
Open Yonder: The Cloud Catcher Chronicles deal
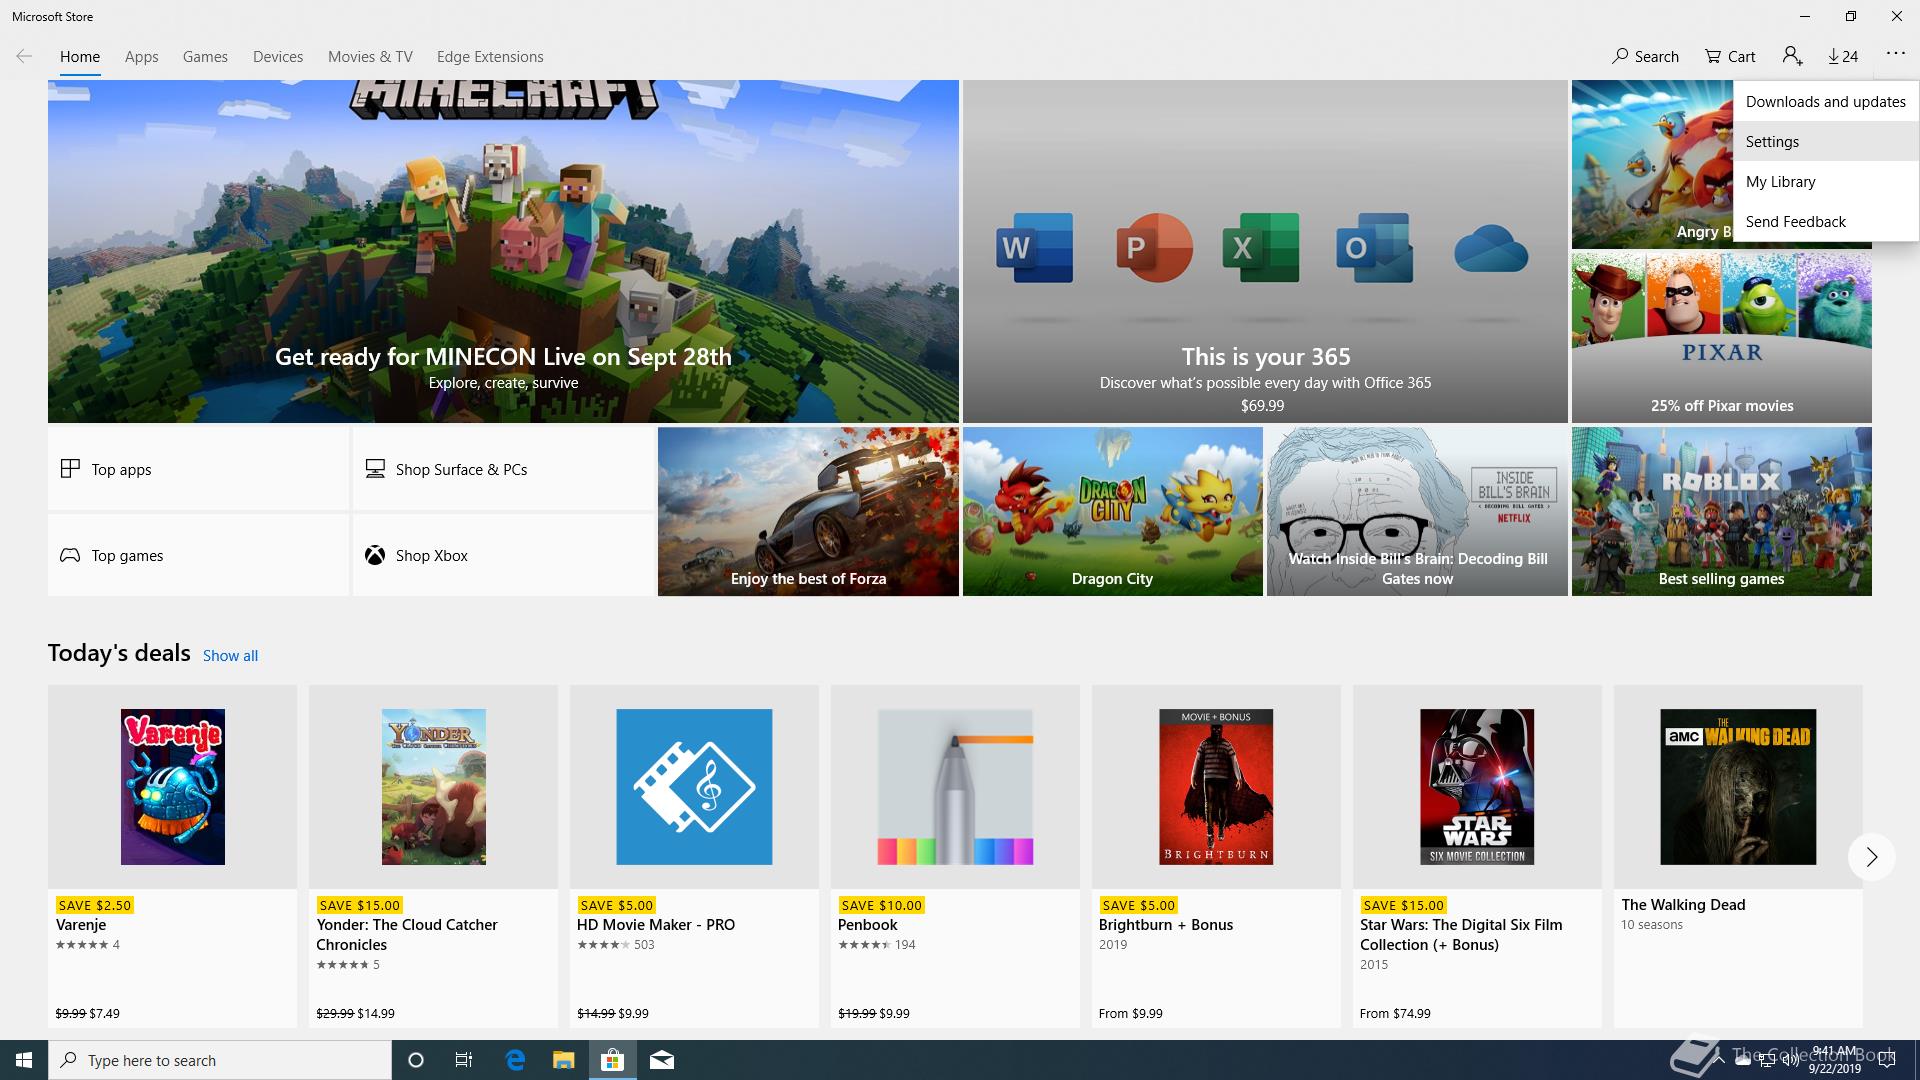click(433, 856)
